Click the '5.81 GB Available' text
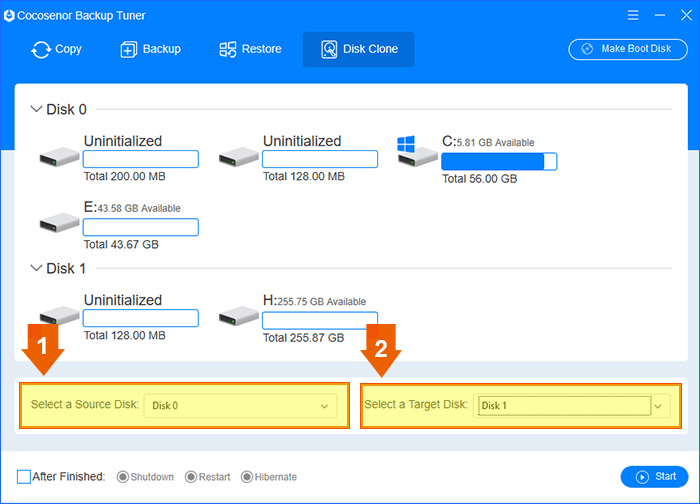Viewport: 700px width, 504px height. (x=496, y=143)
